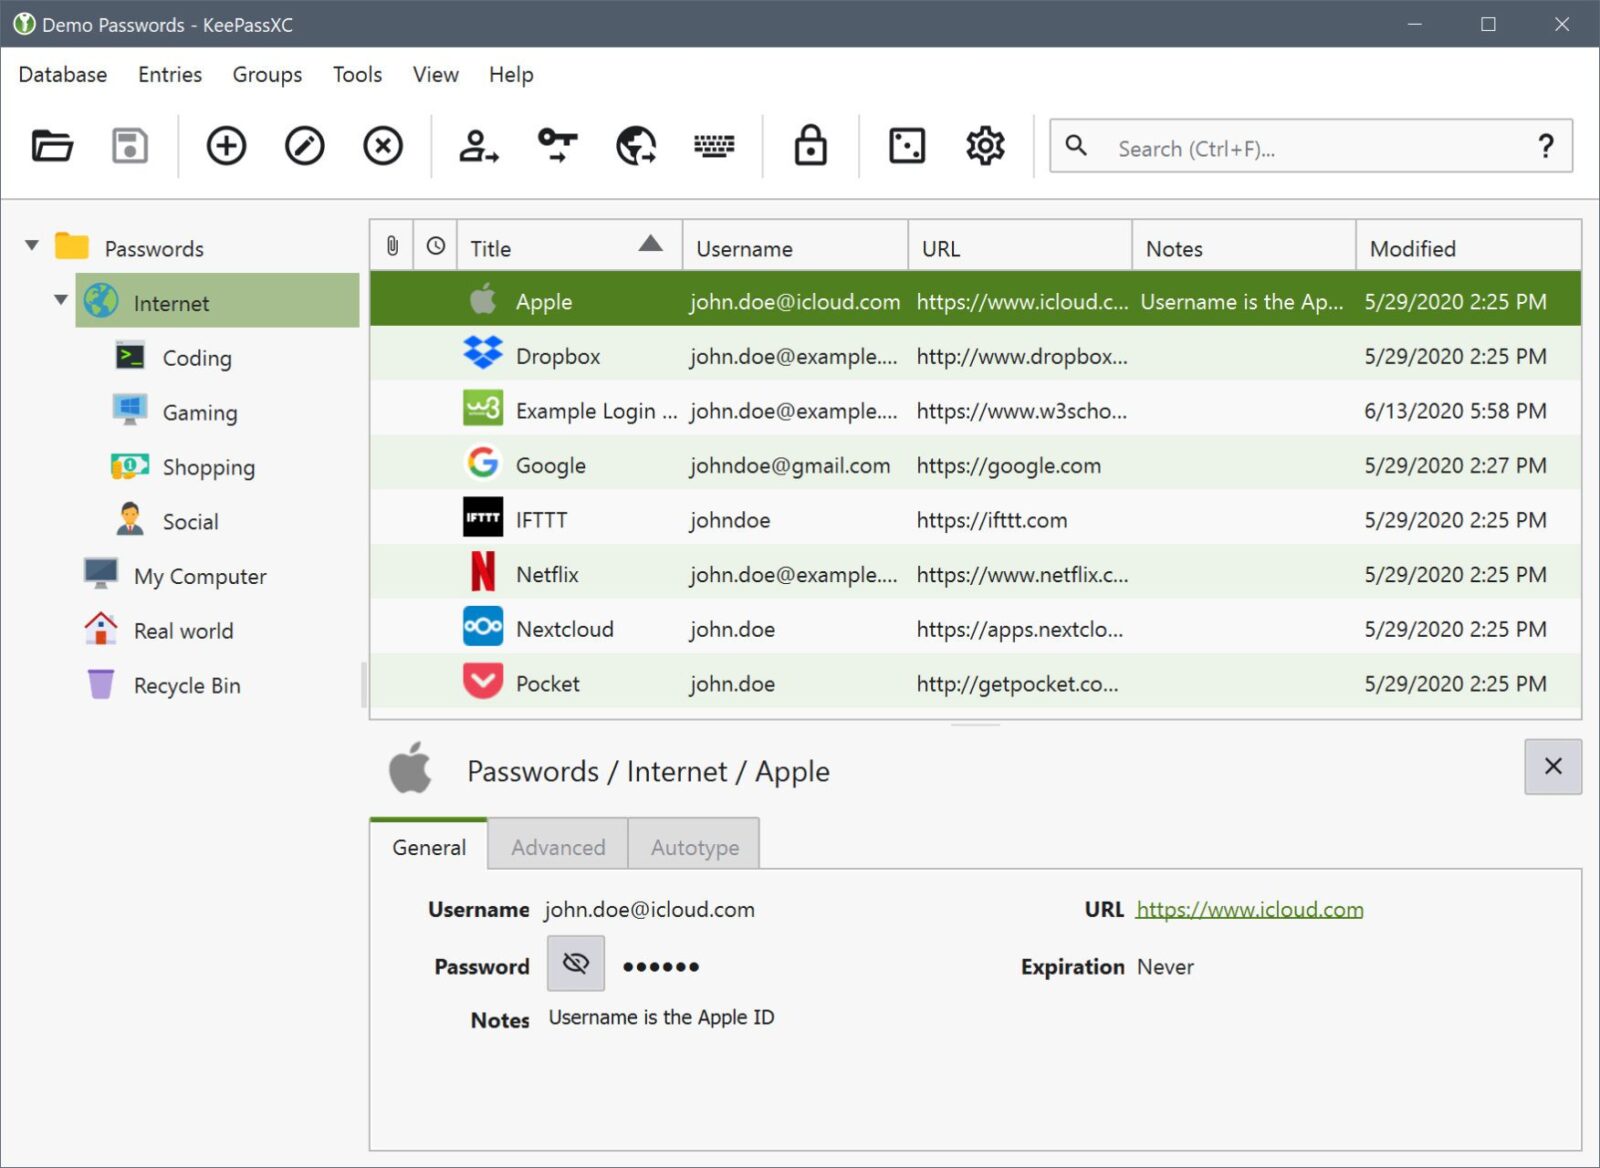Edit the selected Apple entry

tap(303, 145)
